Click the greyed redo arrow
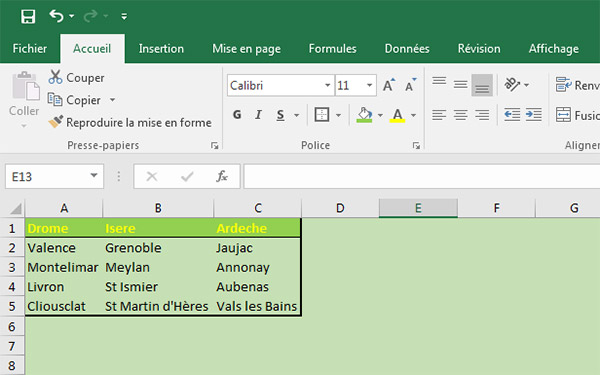This screenshot has height=375, width=600. tap(90, 16)
